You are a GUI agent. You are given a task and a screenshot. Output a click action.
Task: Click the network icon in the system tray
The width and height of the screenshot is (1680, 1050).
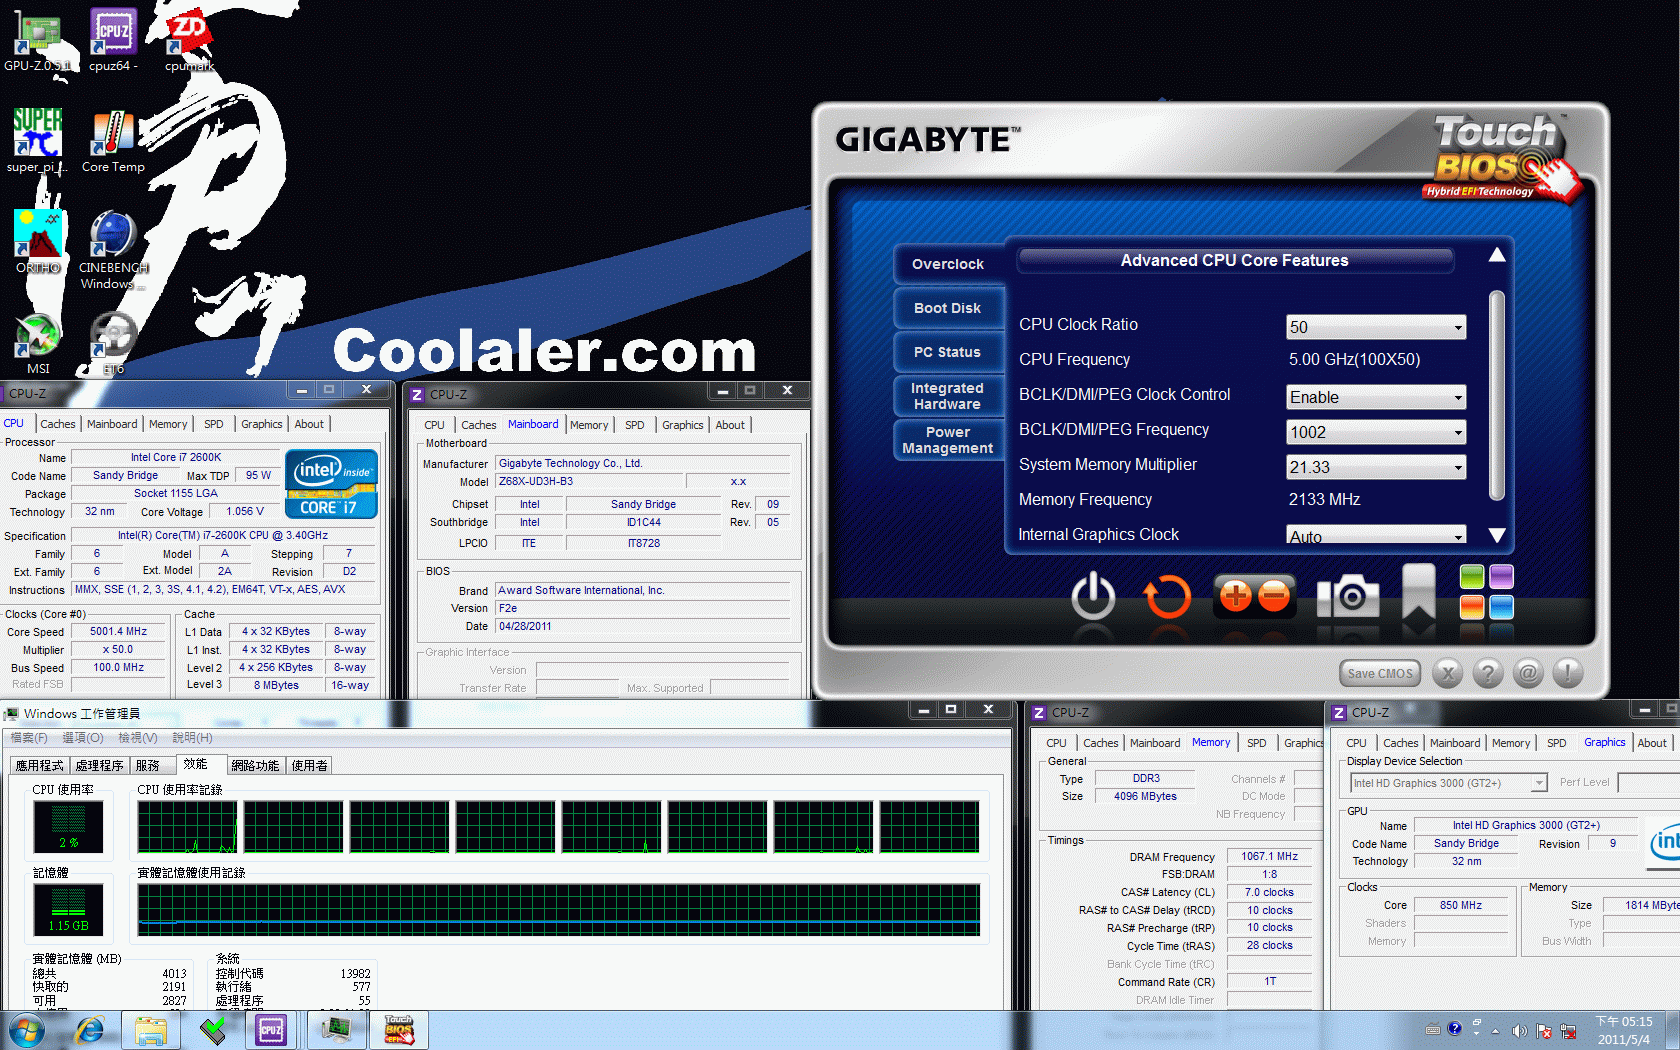tap(1568, 1031)
